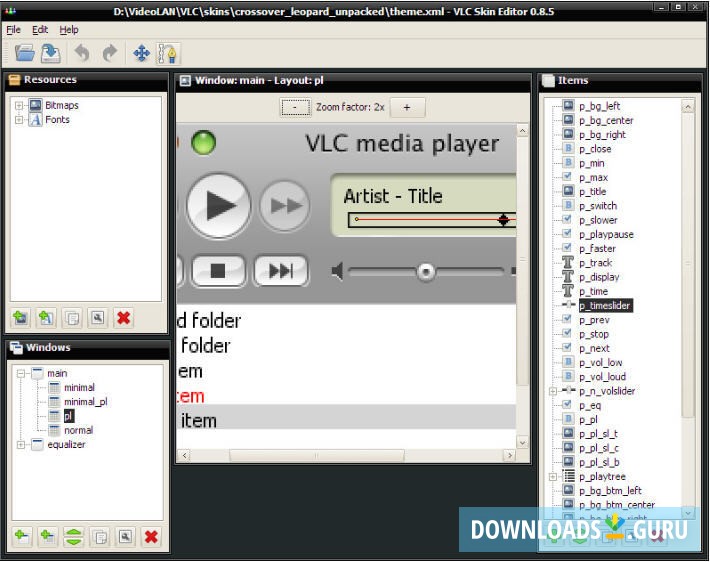This screenshot has height=562, width=710.
Task: Open a skin file via folder icon
Action: [24, 53]
